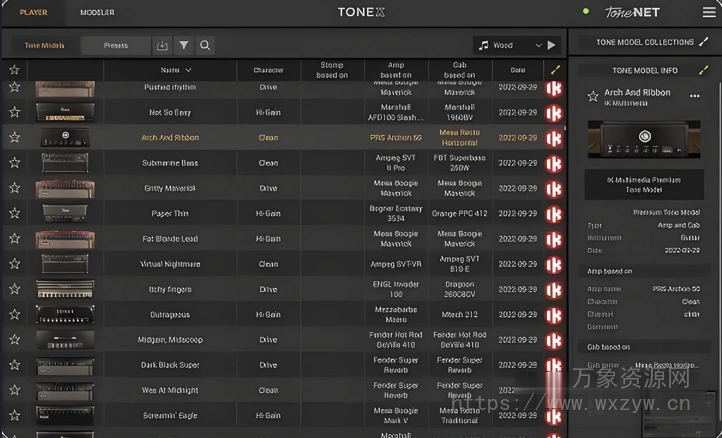The height and width of the screenshot is (438, 722).
Task: Open the filter funnel icon
Action: click(x=184, y=45)
